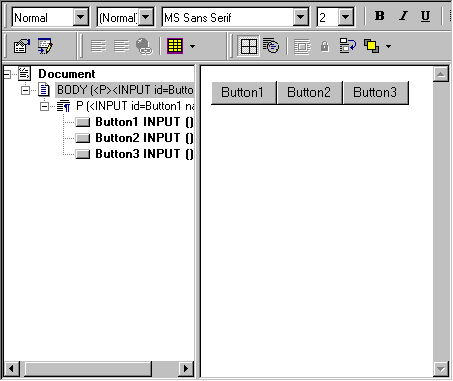This screenshot has height=381, width=453.
Task: Click the outline pane scroll left arrow
Action: click(12, 369)
